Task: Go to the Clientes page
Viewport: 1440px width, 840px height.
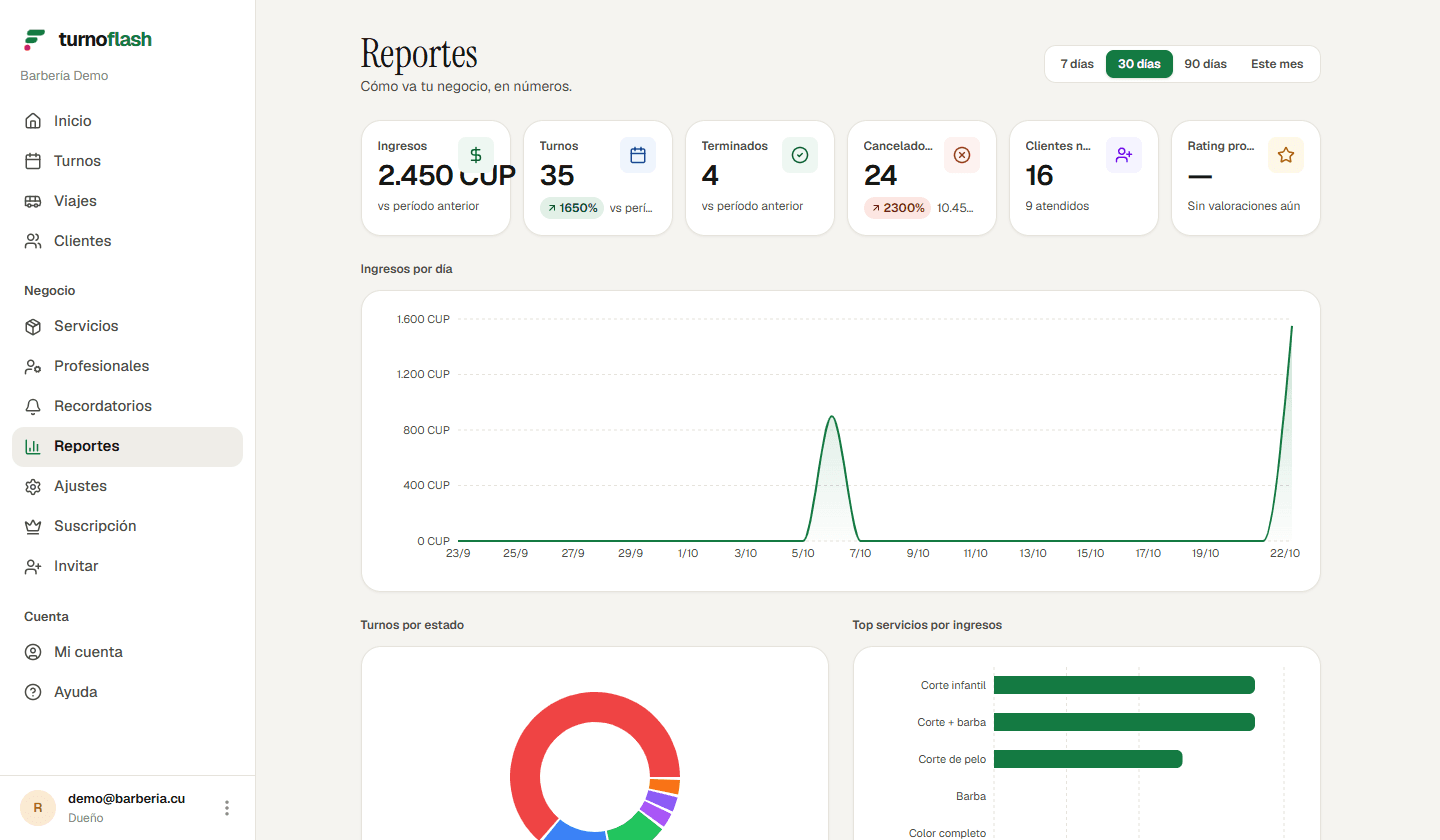Action: 127,241
